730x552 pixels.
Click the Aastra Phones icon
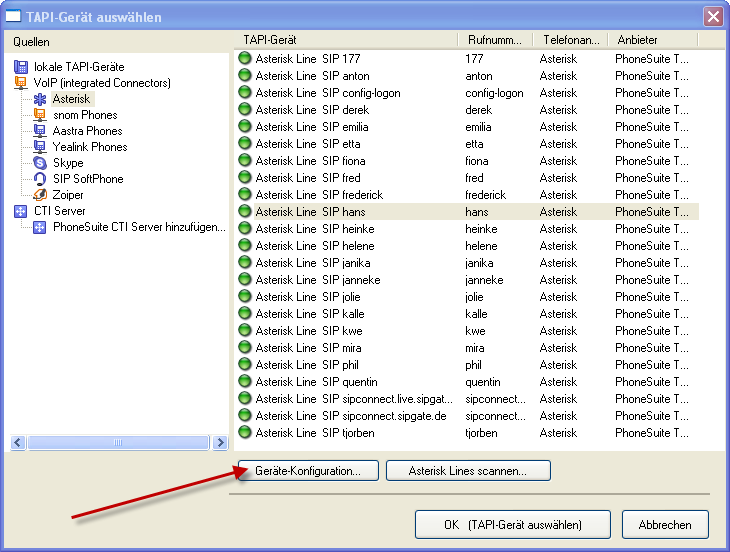(40, 131)
